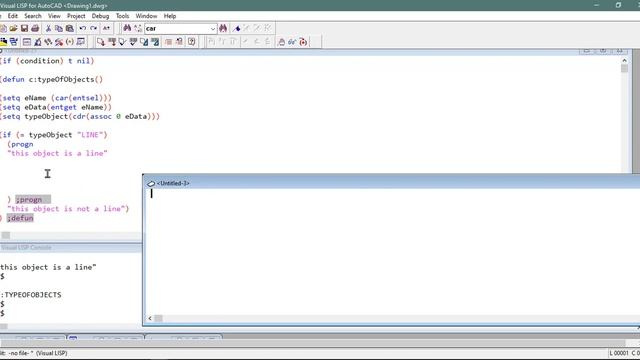Toggle breakpoint with the hand icon

click(x=281, y=42)
